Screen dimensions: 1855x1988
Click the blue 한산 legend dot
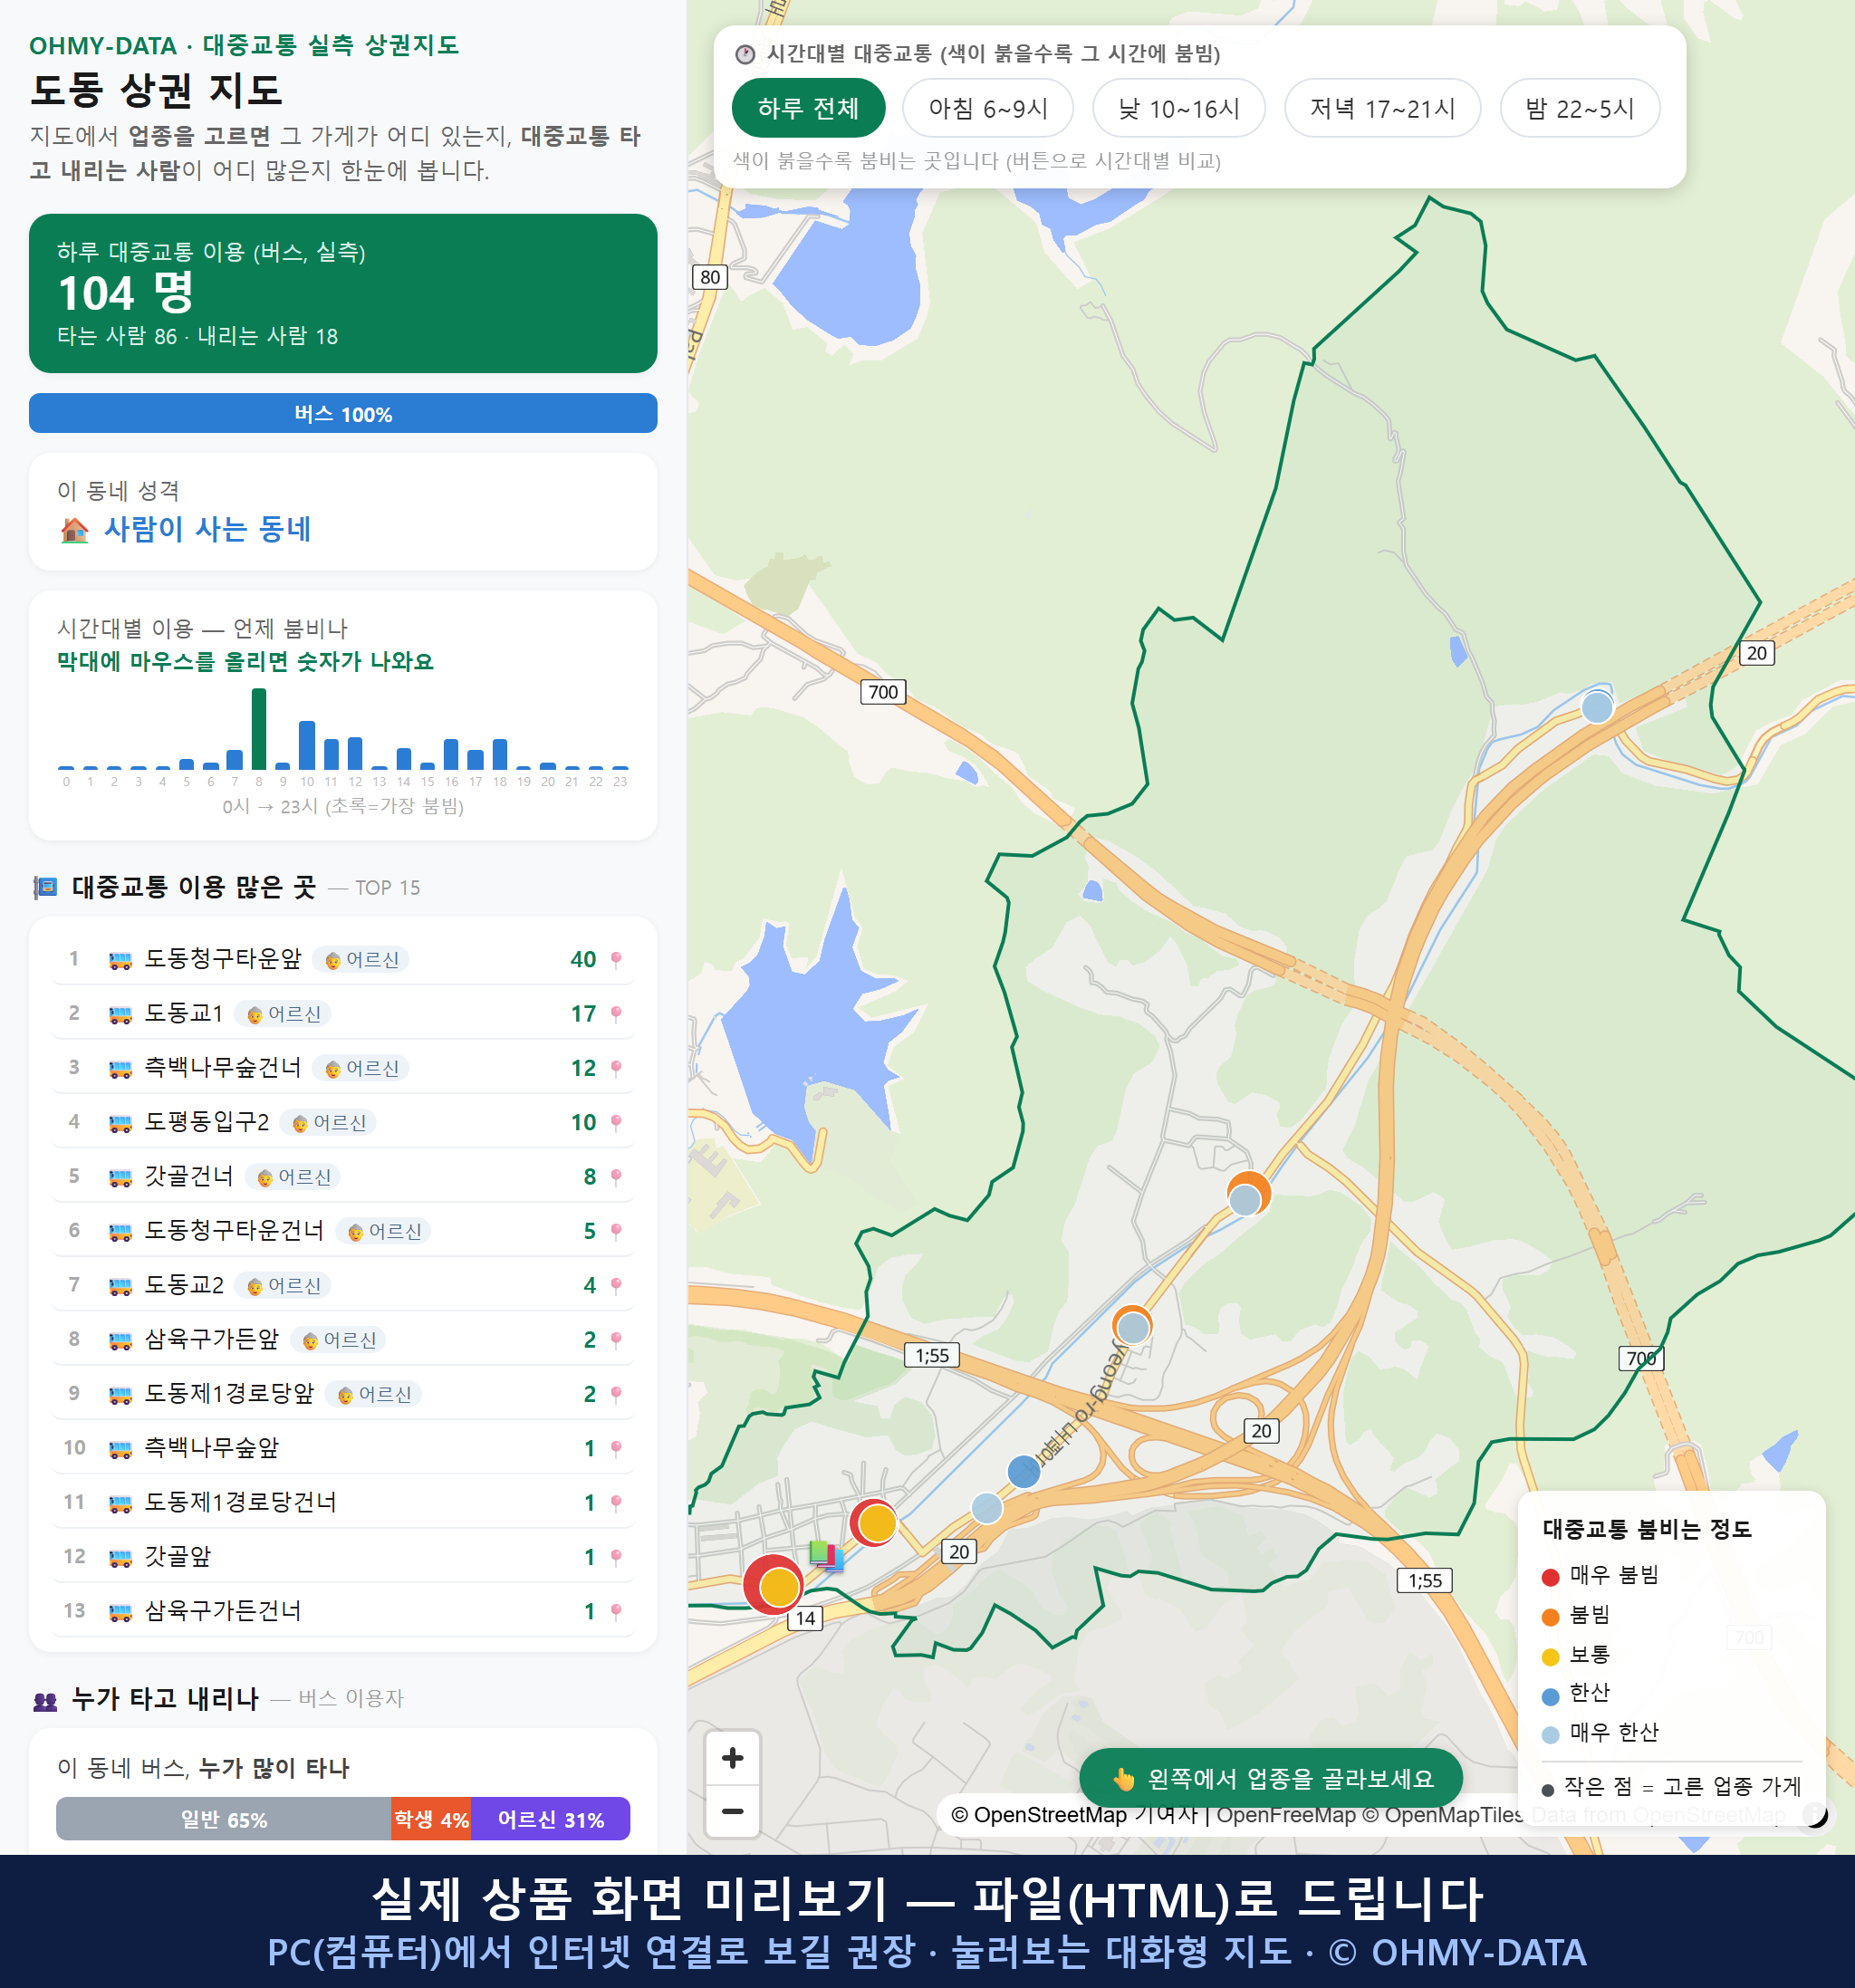click(x=1550, y=1696)
